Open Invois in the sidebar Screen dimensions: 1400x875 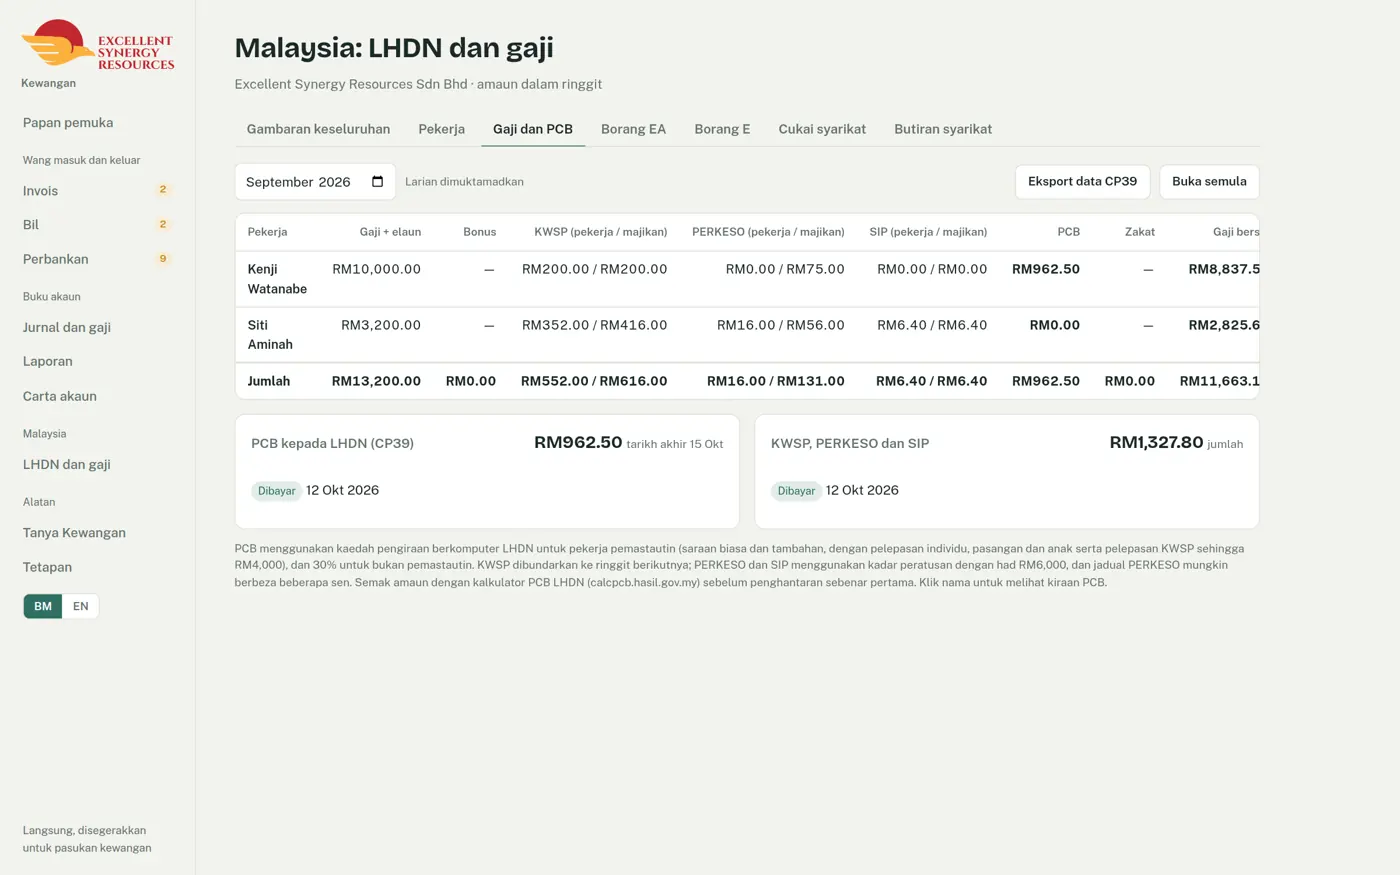(98, 191)
